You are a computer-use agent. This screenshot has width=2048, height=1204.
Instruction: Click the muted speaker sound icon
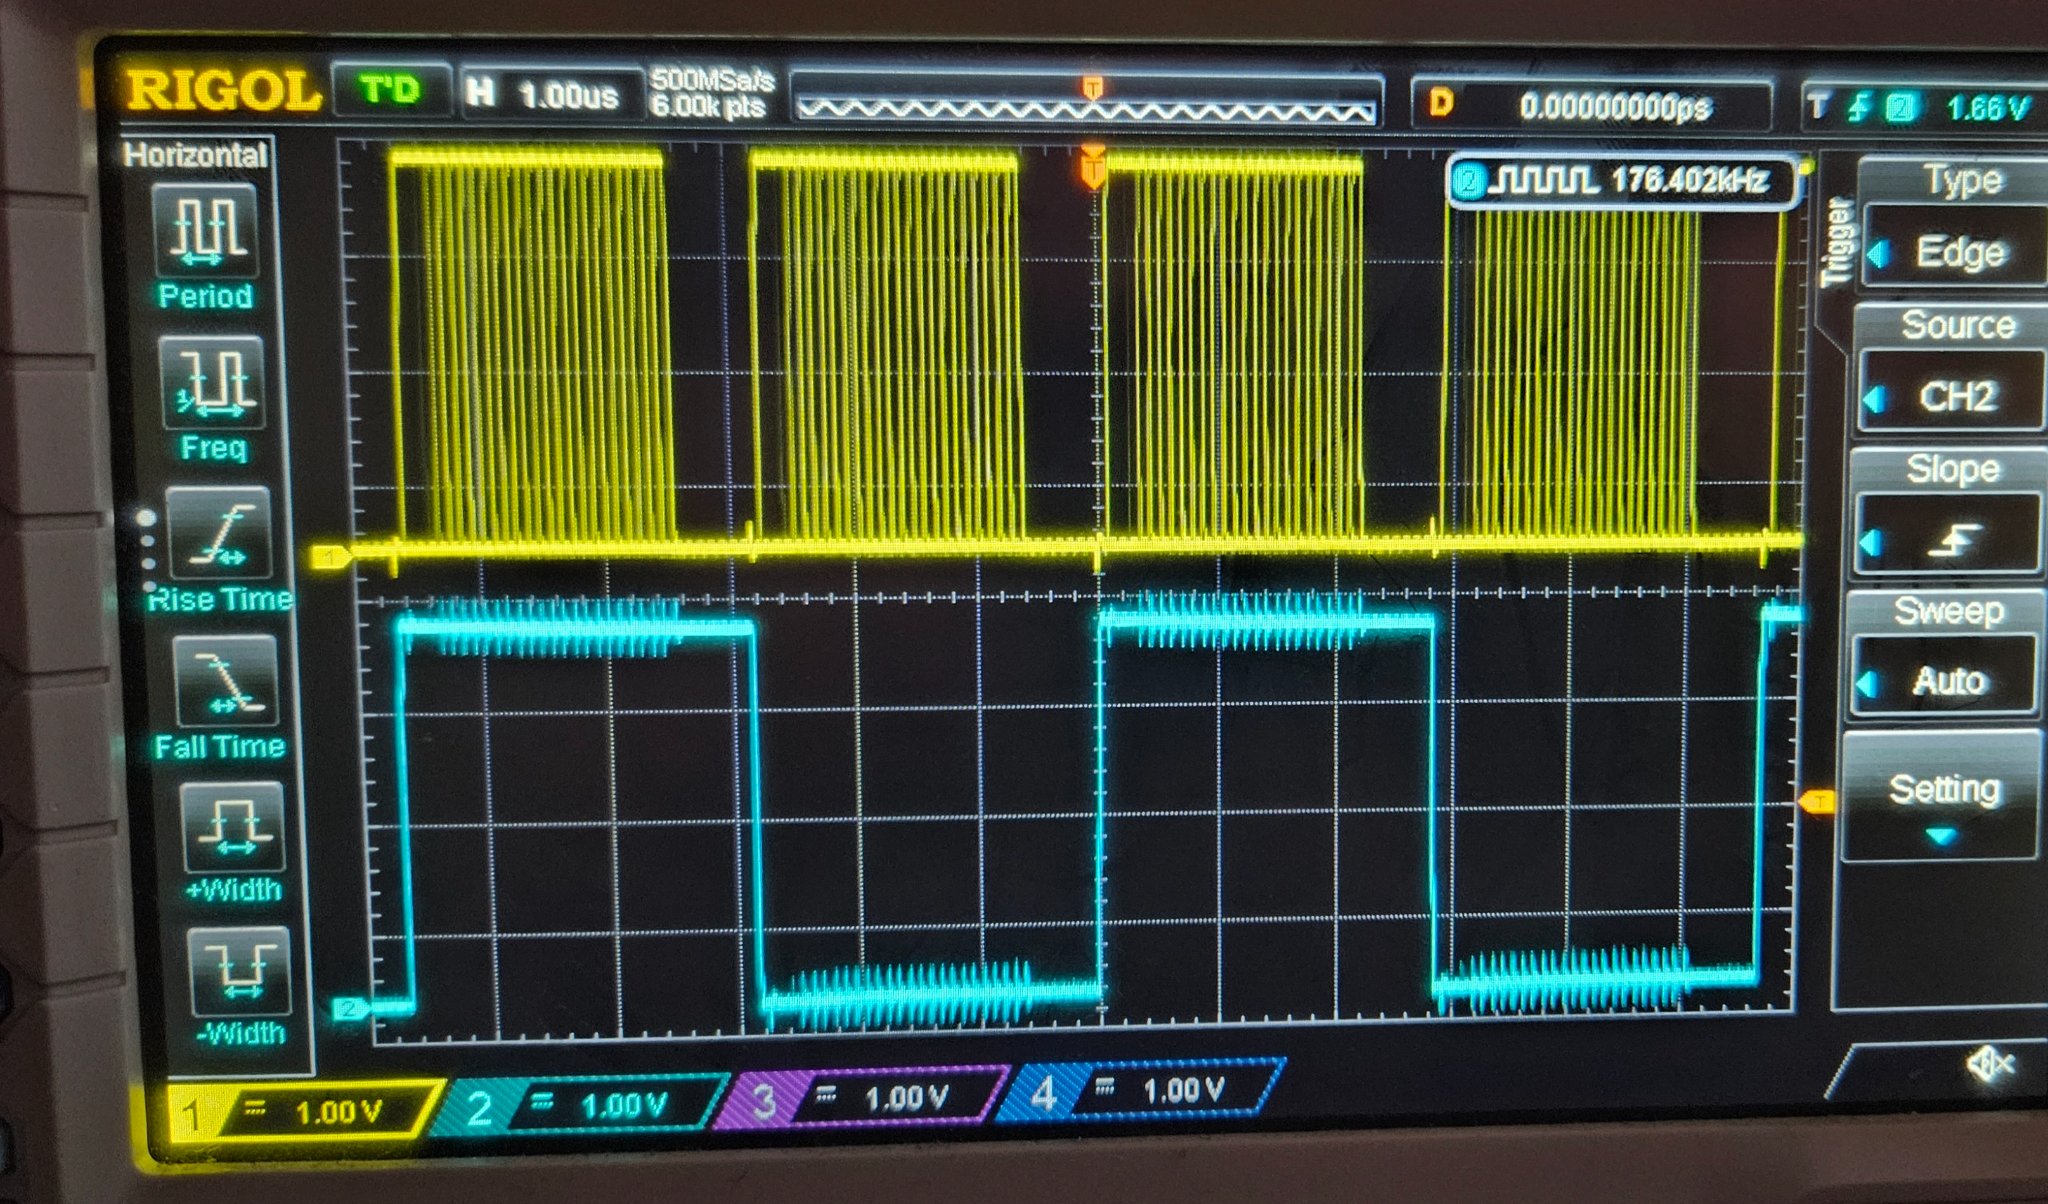1989,1066
